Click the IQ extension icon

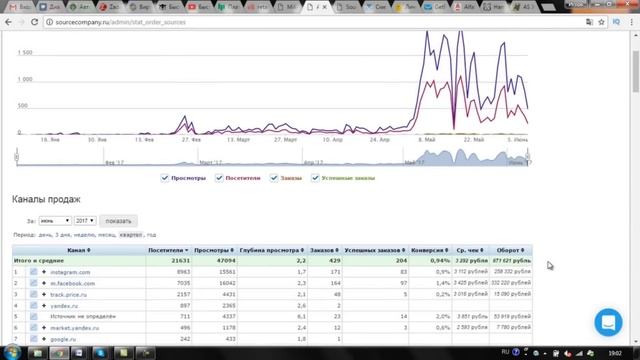coord(616,22)
